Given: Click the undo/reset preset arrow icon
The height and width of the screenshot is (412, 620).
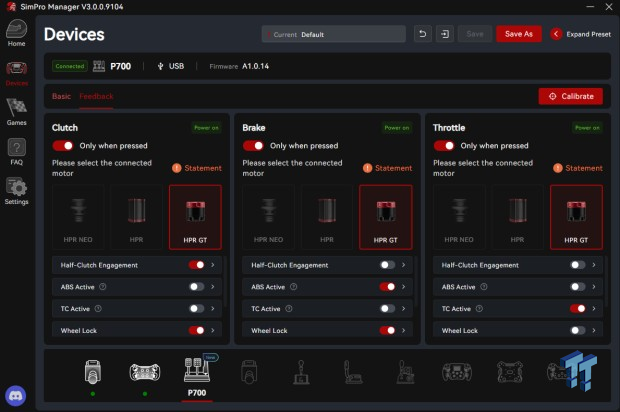Looking at the screenshot, I should click(x=423, y=34).
